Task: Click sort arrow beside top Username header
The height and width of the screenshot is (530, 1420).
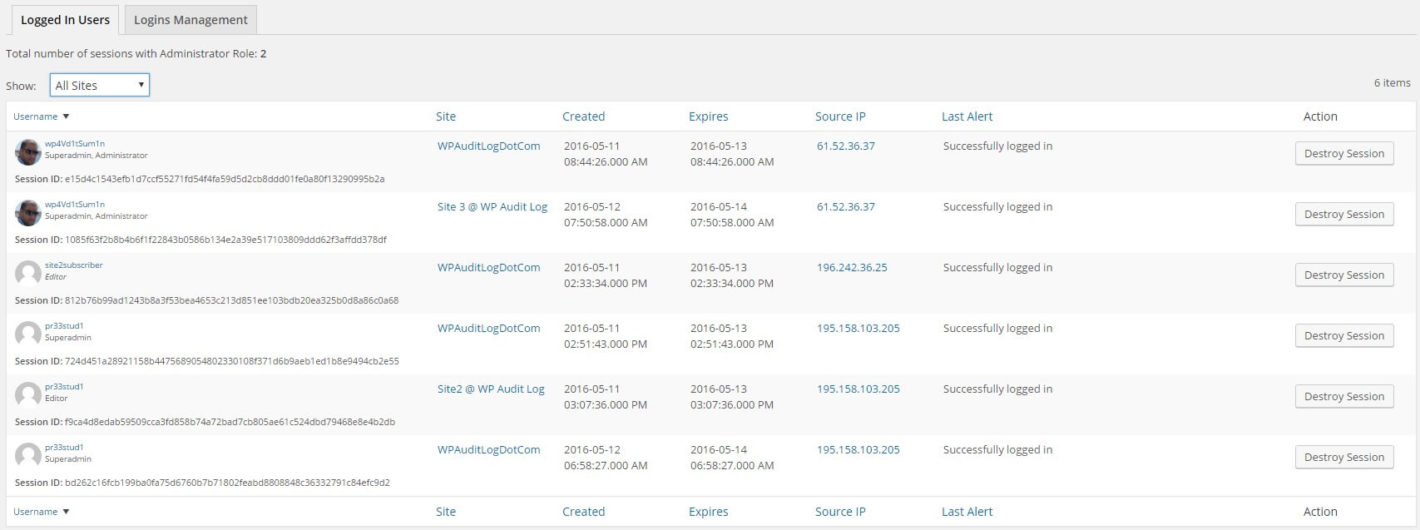Action: click(x=66, y=117)
